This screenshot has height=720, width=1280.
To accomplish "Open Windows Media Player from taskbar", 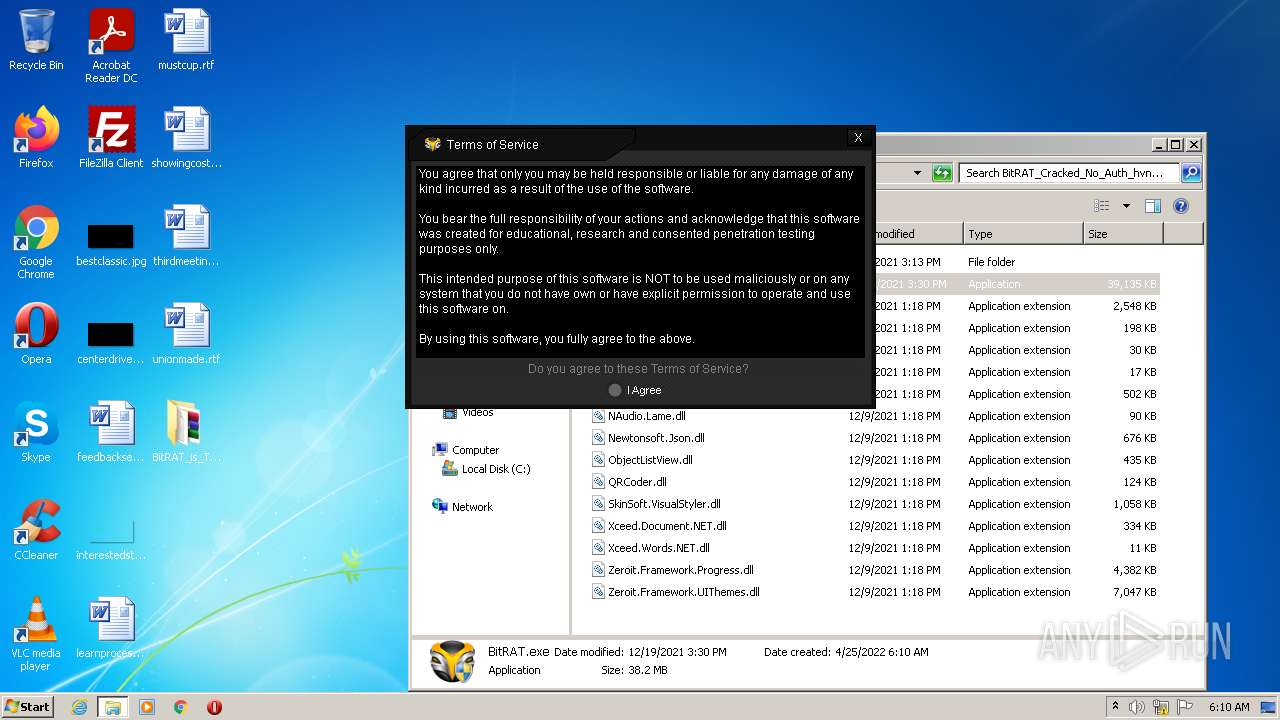I will 147,707.
